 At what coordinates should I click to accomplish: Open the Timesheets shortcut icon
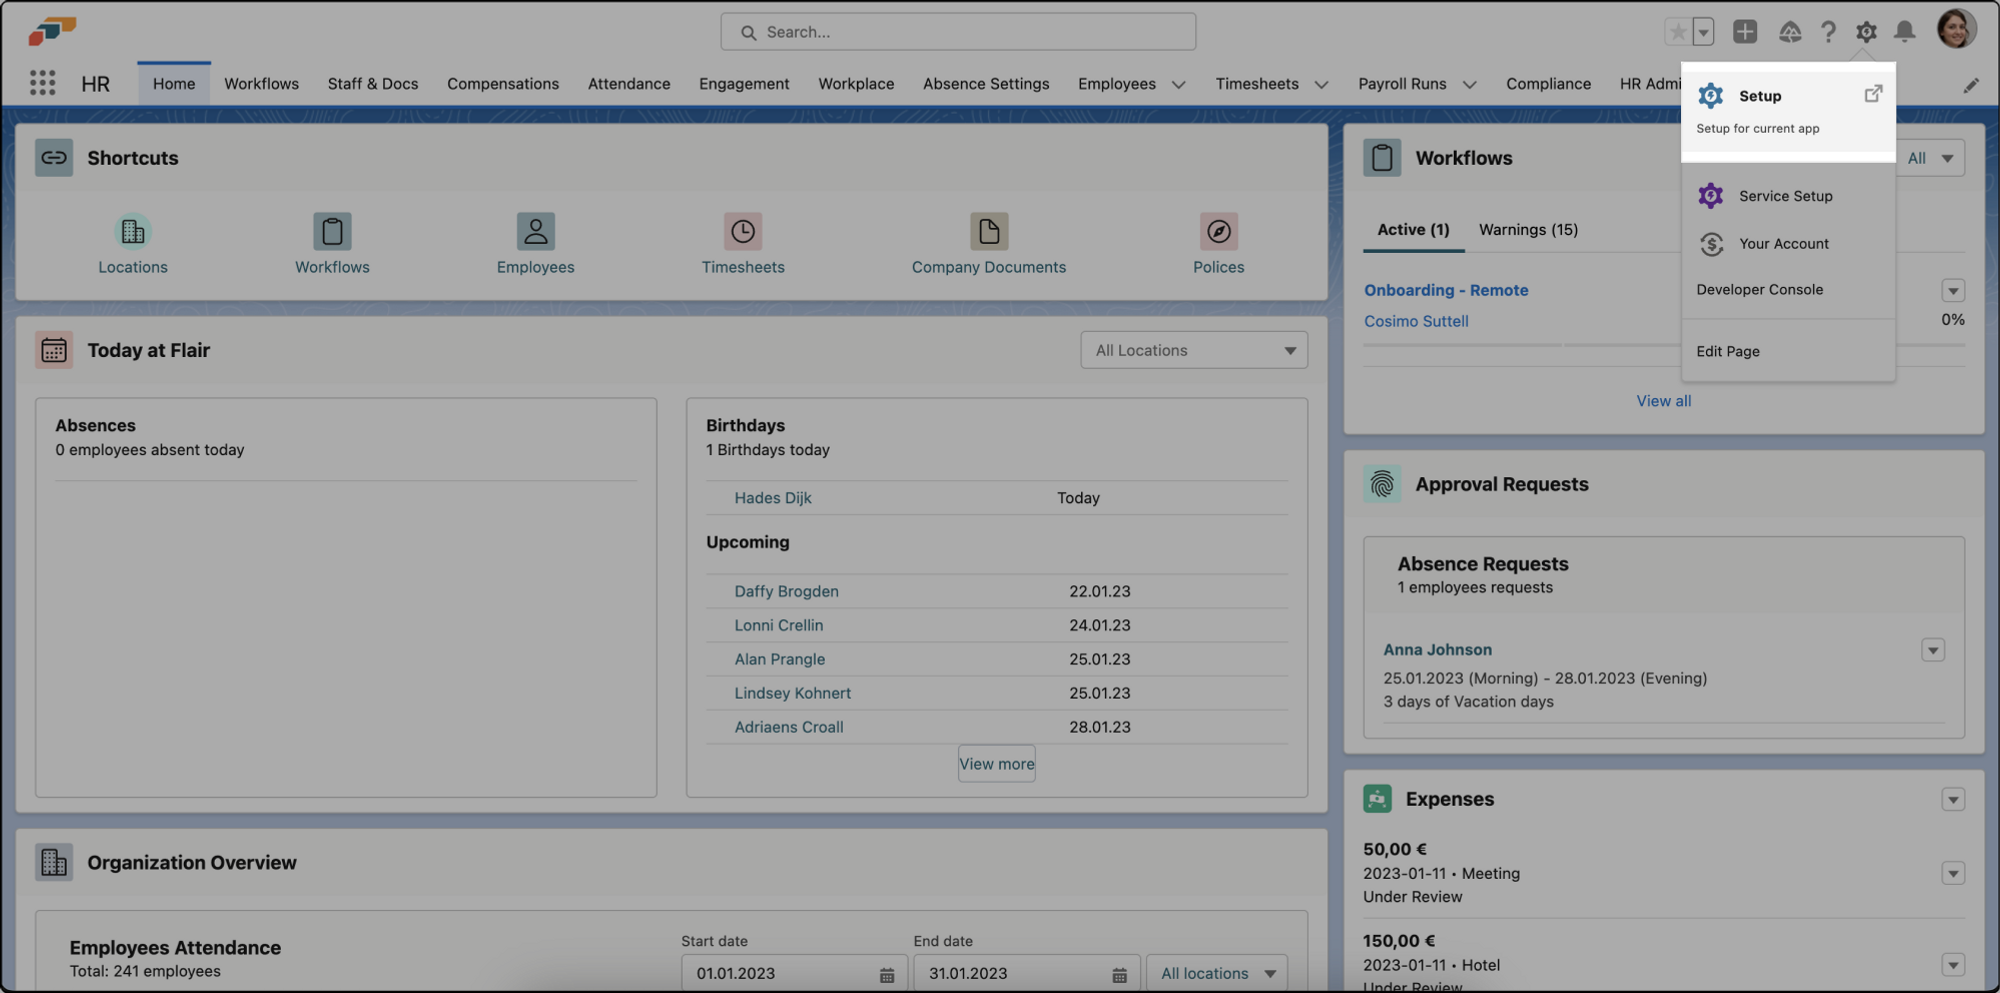click(742, 232)
